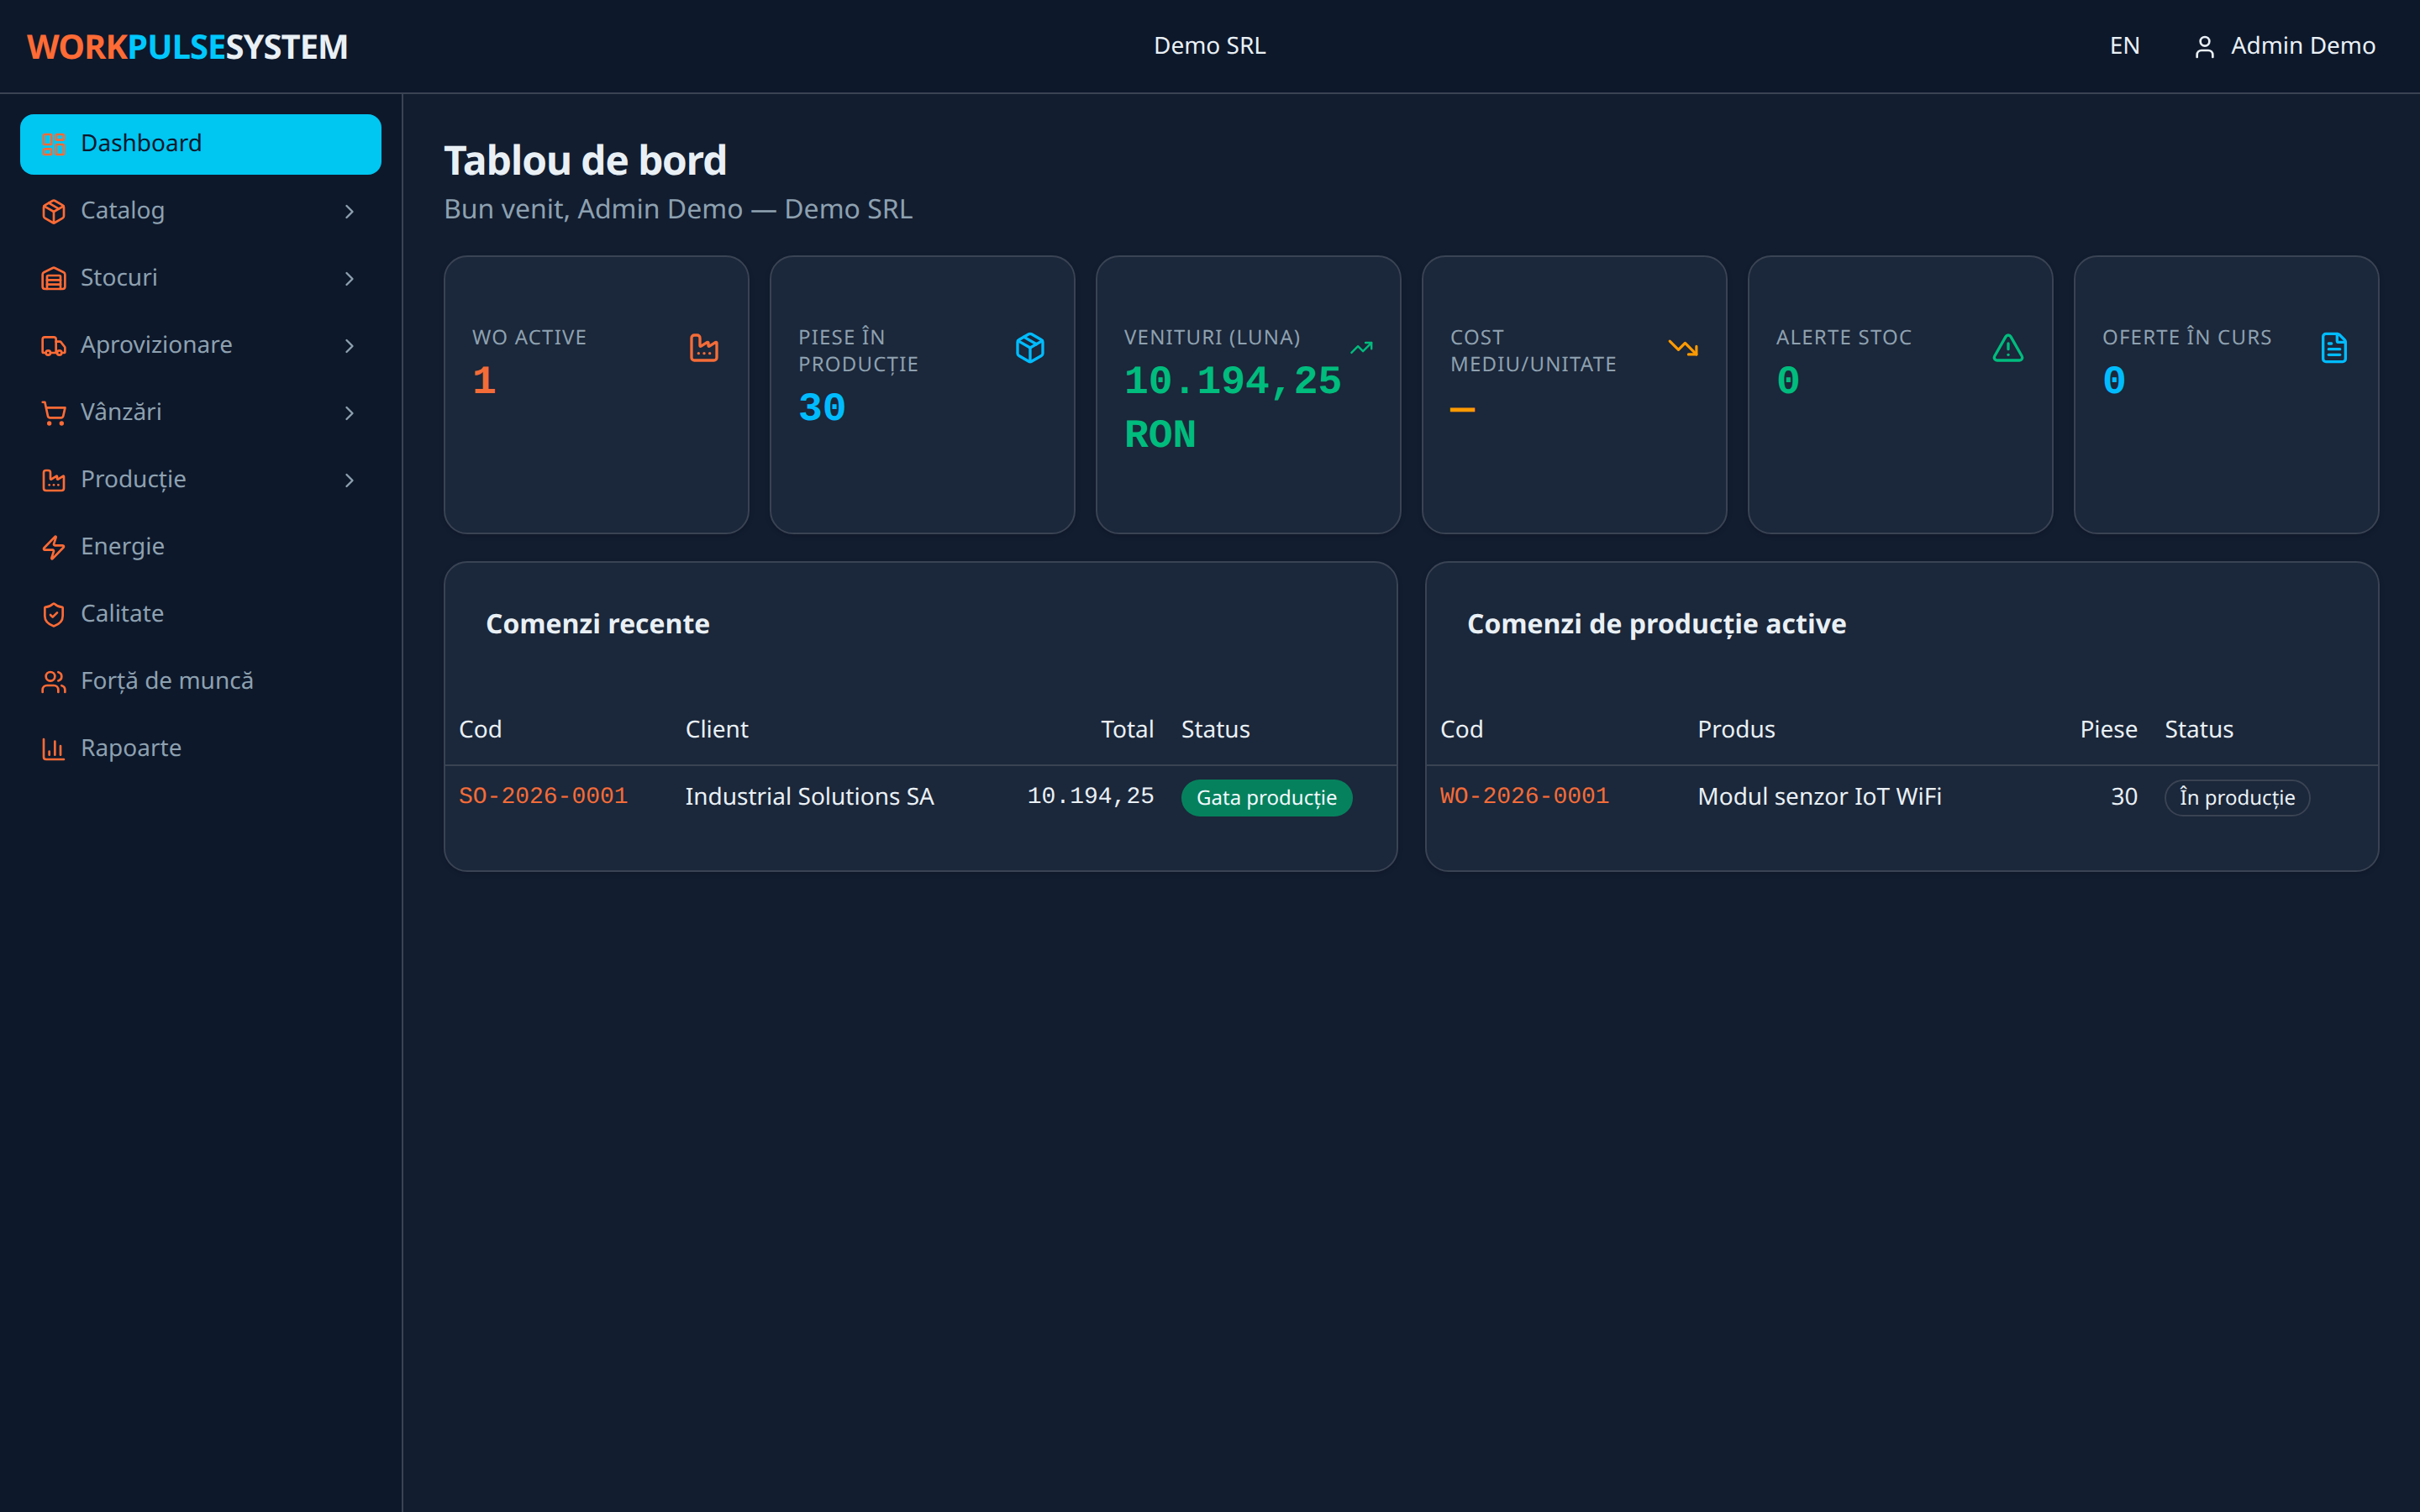Click the factory icon on WO Active card
The width and height of the screenshot is (2420, 1512).
[x=704, y=348]
